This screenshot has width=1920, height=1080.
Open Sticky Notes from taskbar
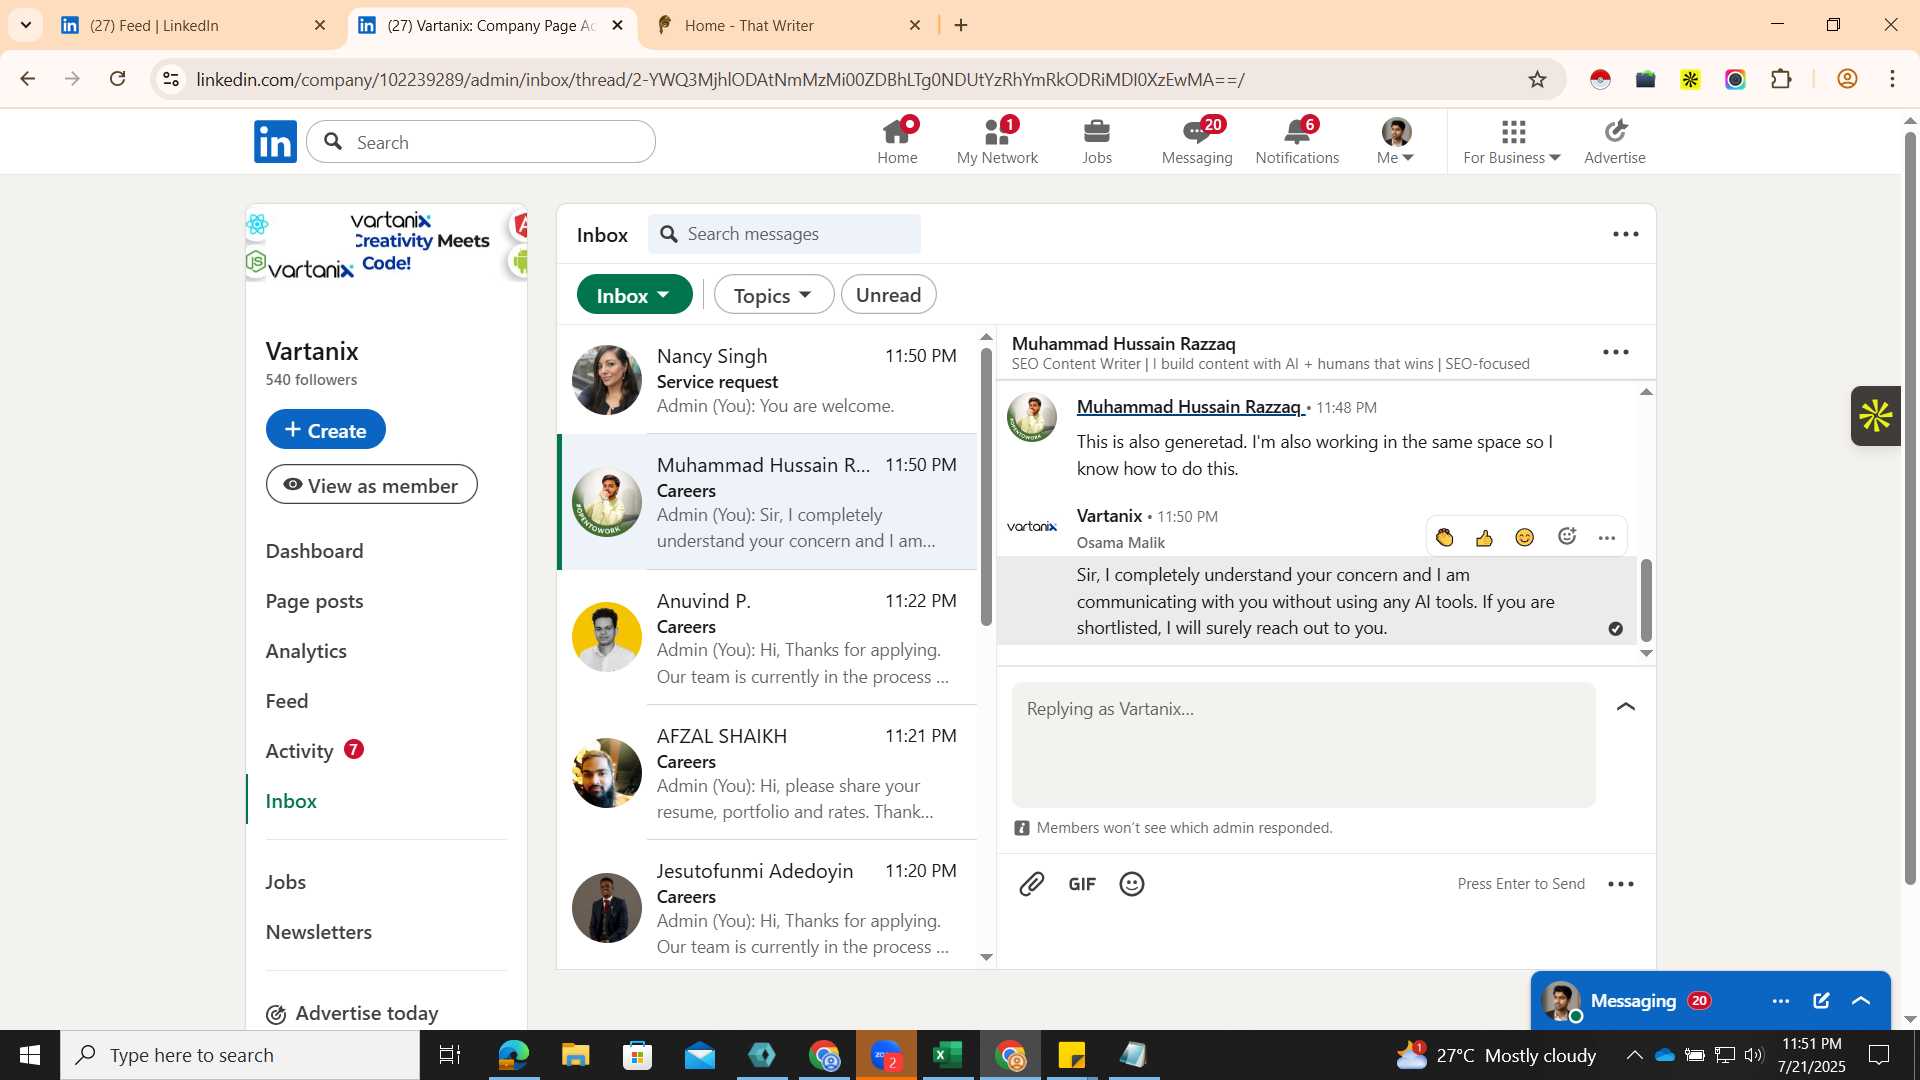tap(1071, 1055)
